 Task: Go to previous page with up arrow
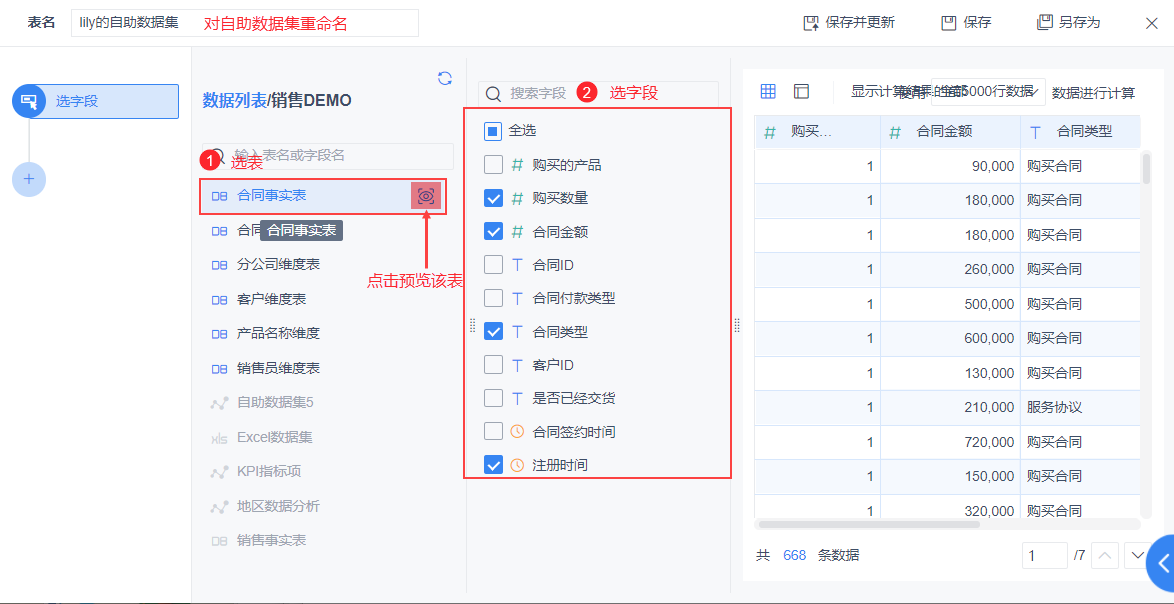coord(1104,555)
